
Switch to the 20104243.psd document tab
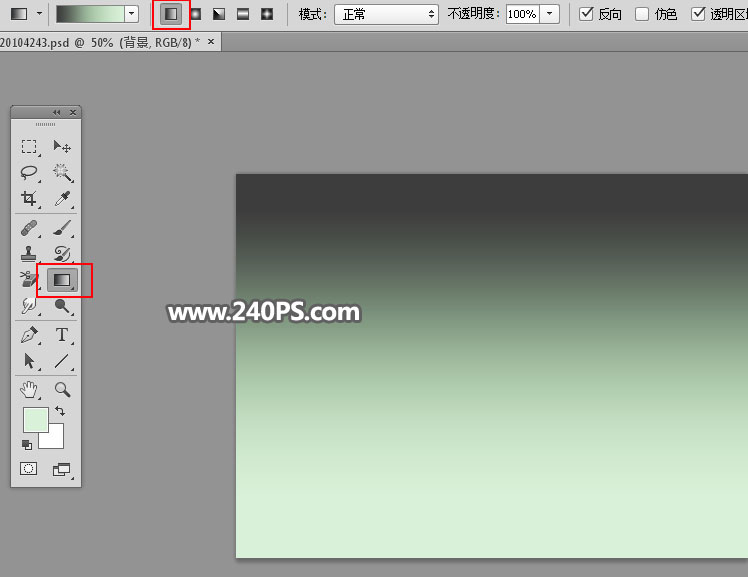tap(100, 42)
